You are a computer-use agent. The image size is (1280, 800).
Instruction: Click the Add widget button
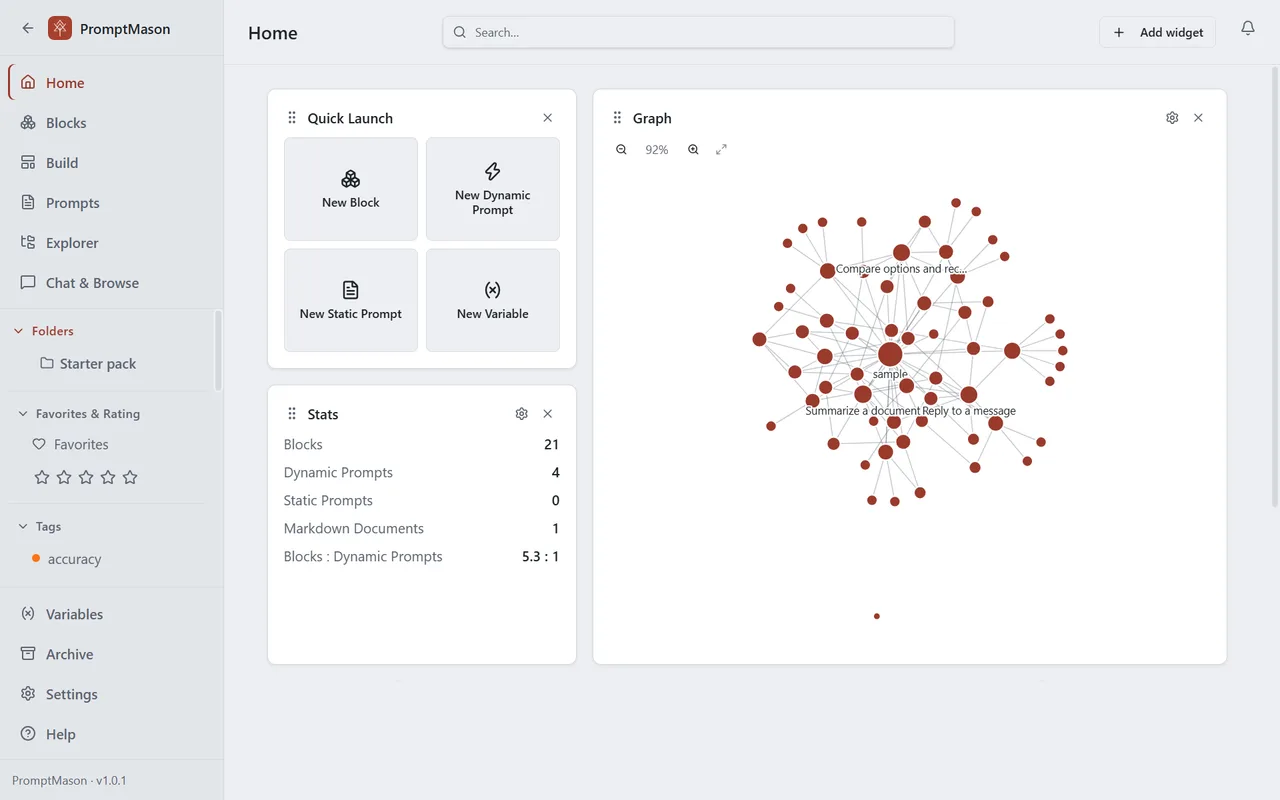1158,32
